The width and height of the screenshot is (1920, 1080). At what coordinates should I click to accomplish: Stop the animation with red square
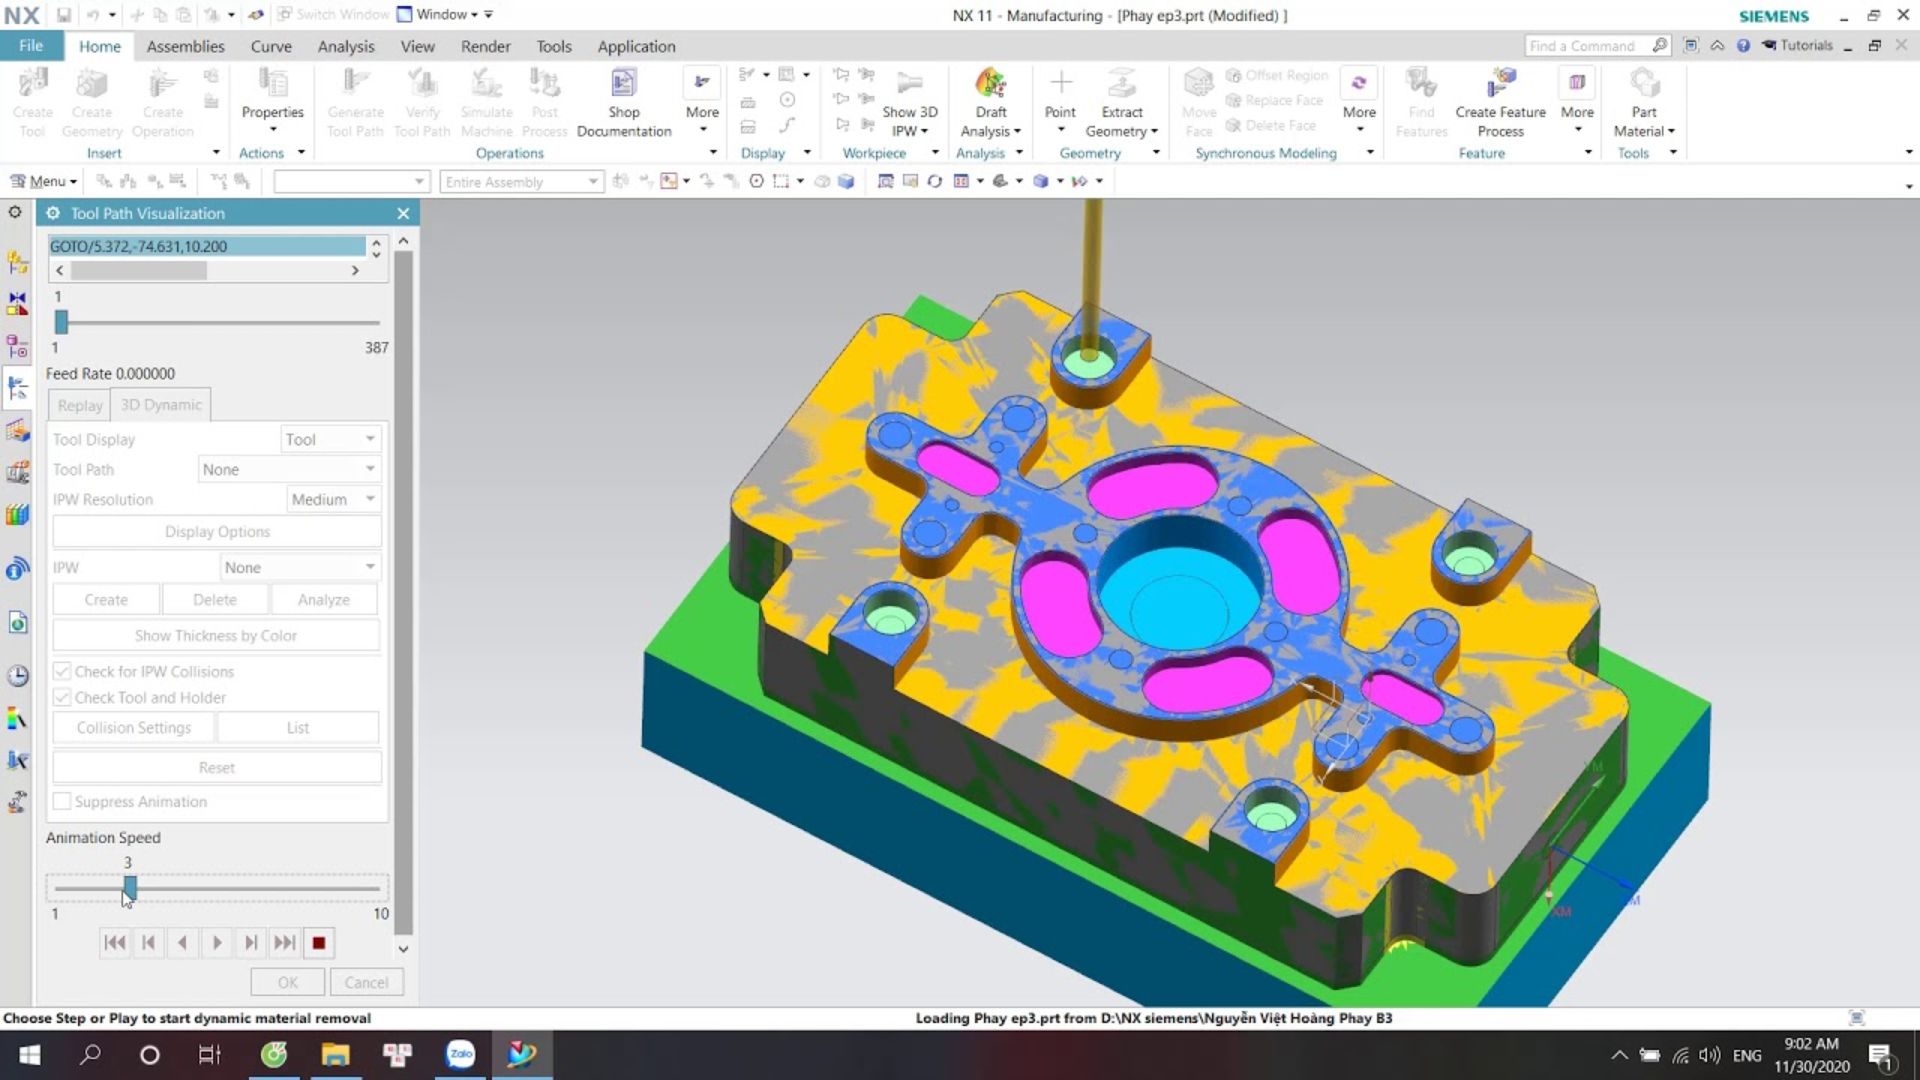click(319, 942)
